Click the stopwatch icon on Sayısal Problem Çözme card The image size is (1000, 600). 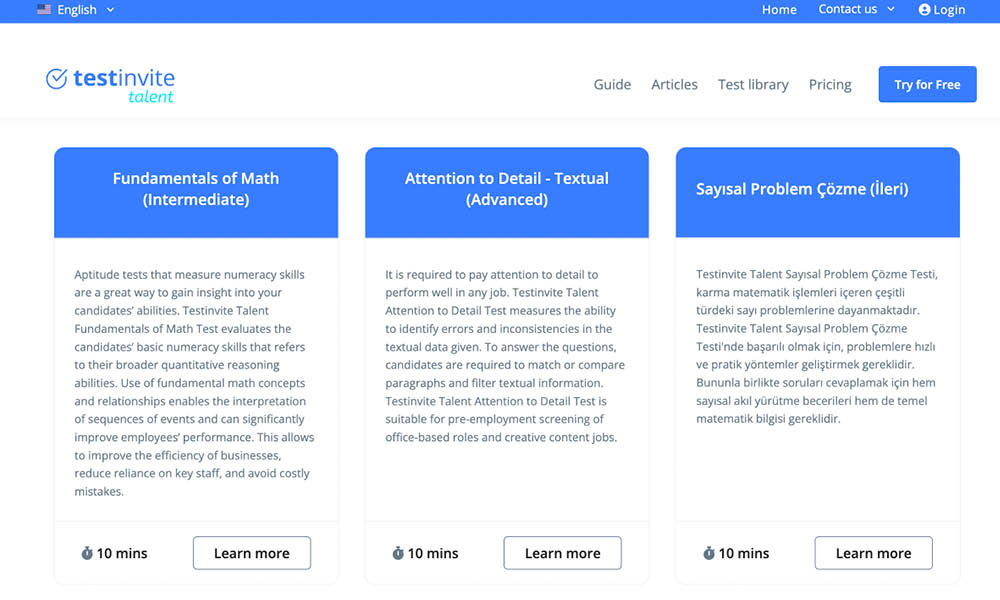point(709,553)
